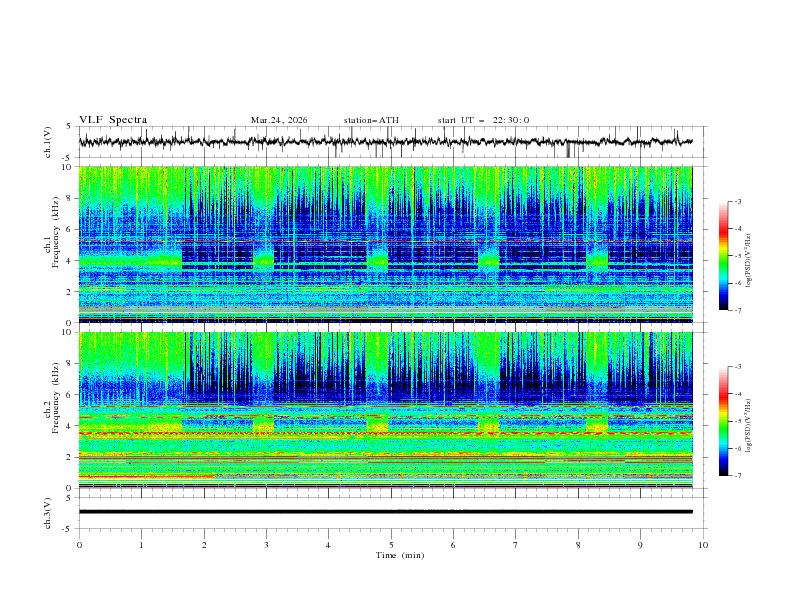
Task: Click the ch.1 spectrogram color scale bar
Action: [x=723, y=255]
